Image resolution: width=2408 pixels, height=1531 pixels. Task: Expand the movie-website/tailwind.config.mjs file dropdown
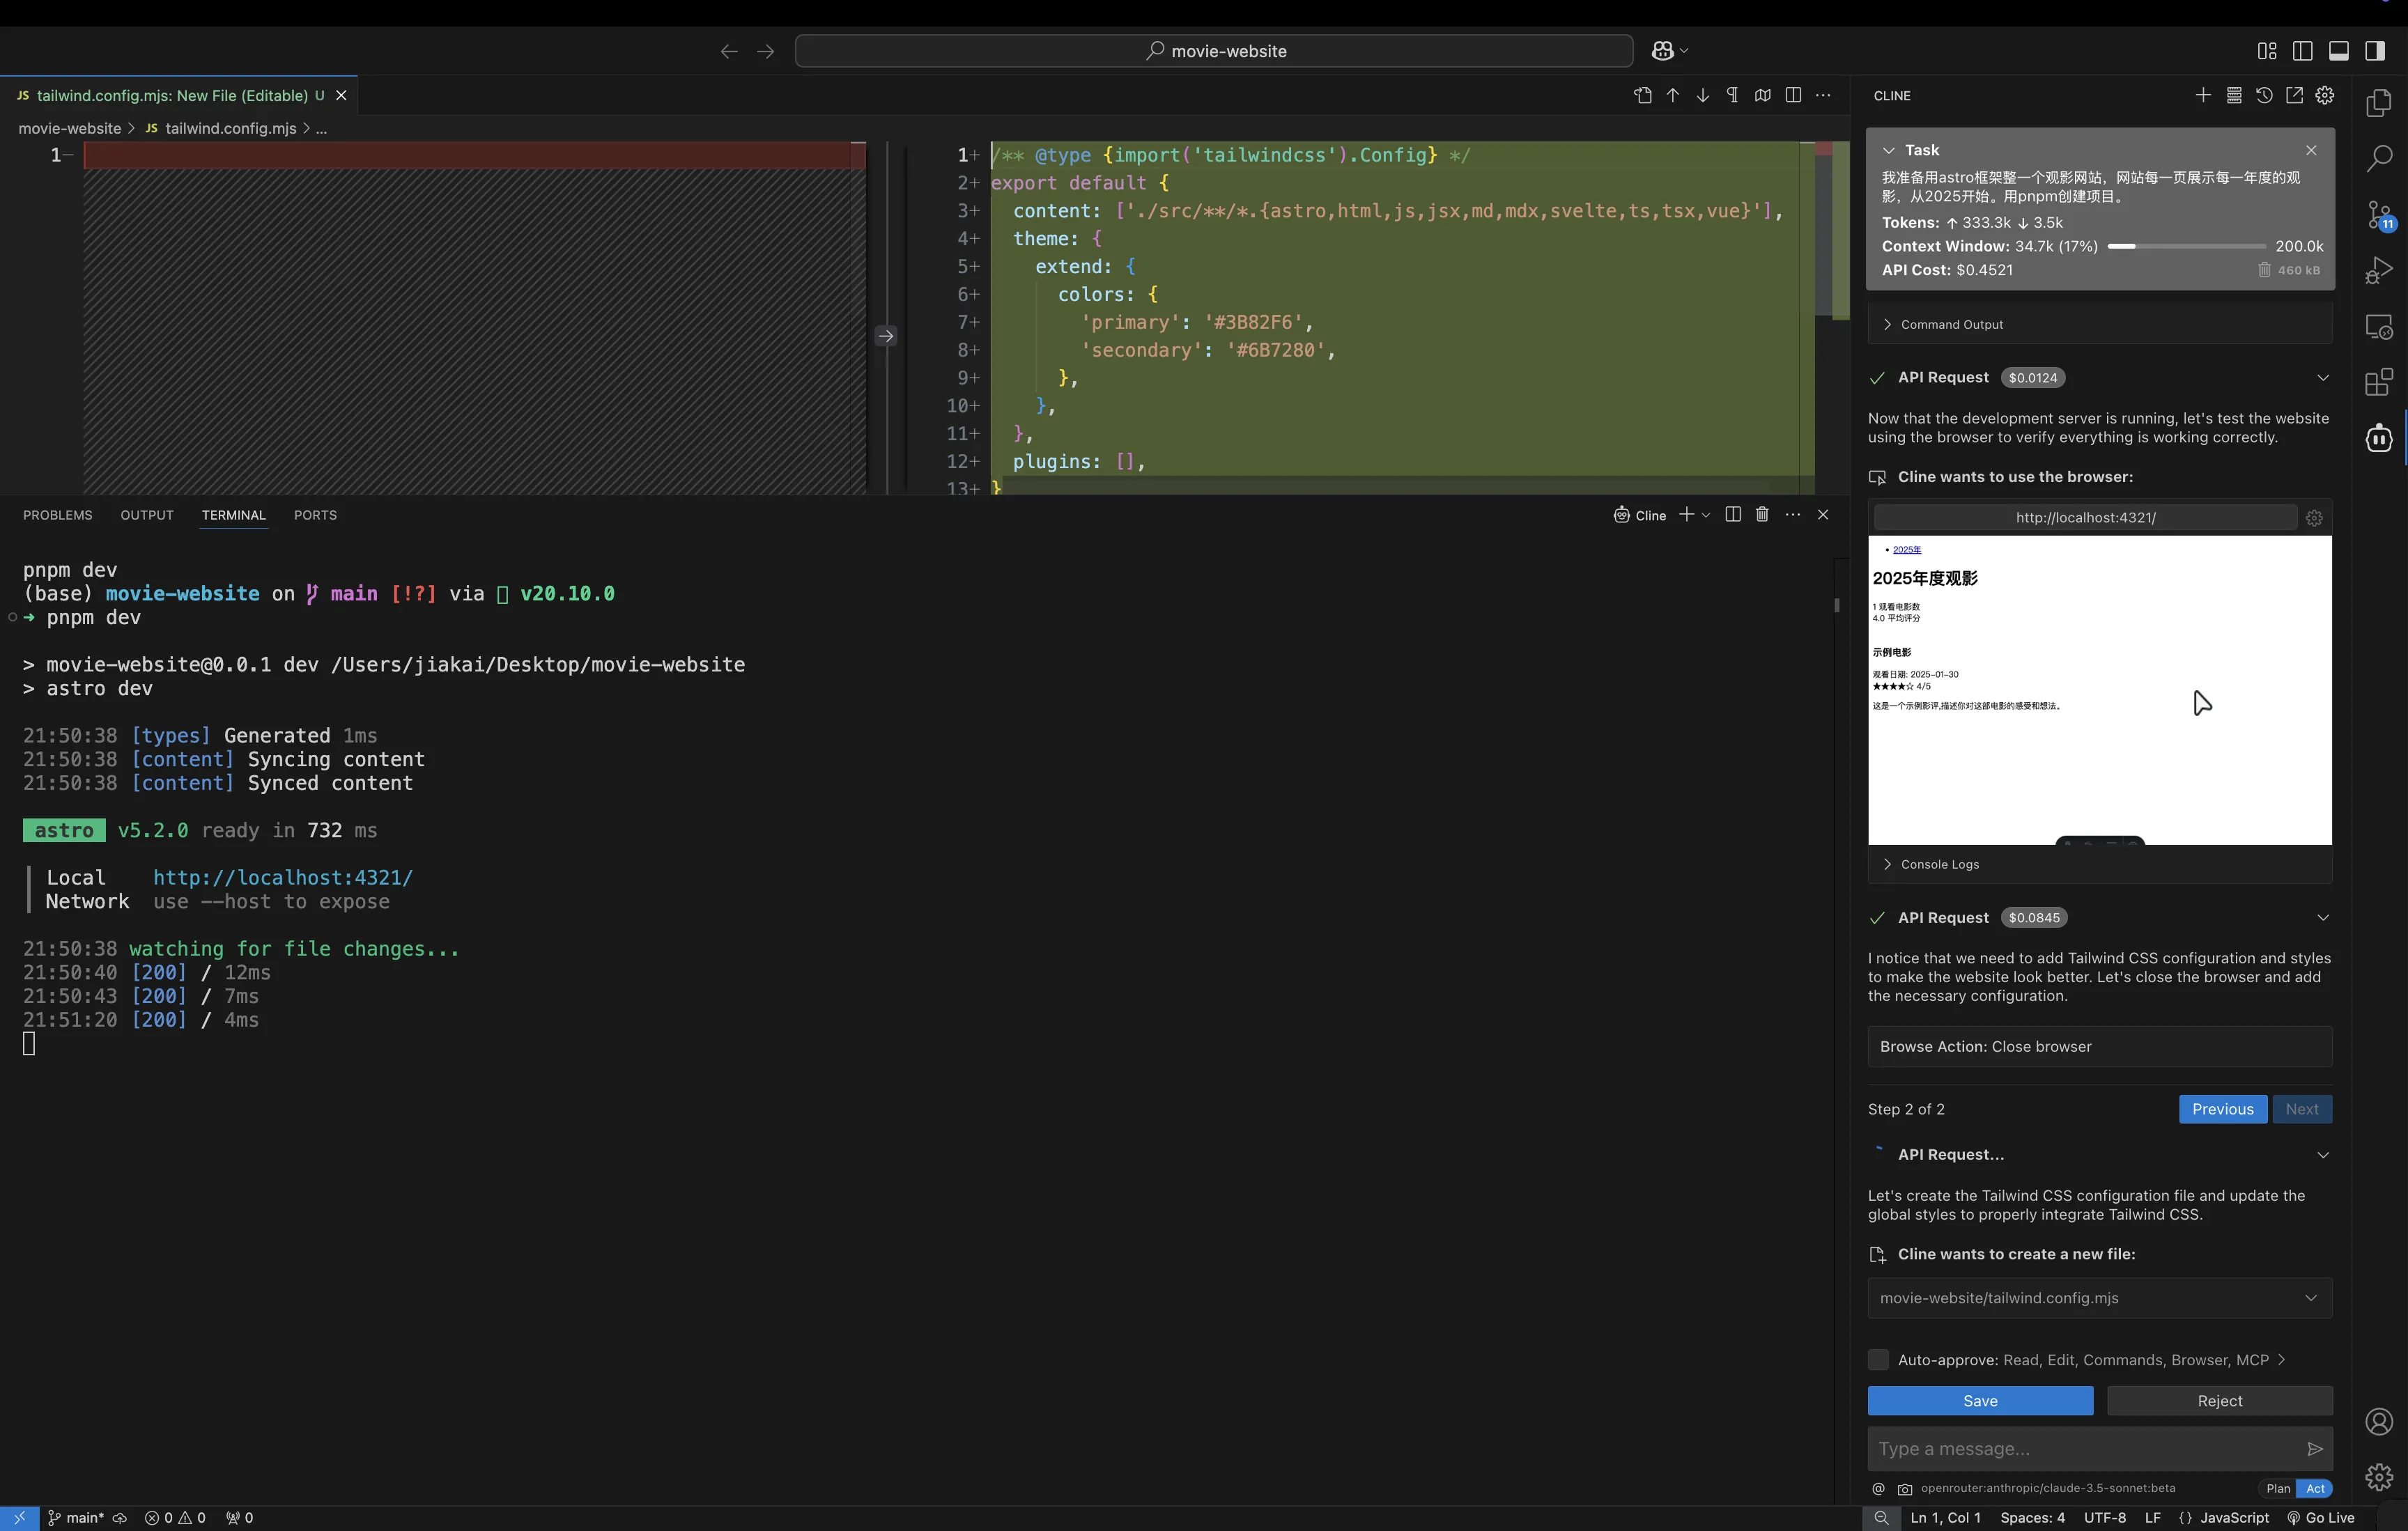pyautogui.click(x=2311, y=1298)
